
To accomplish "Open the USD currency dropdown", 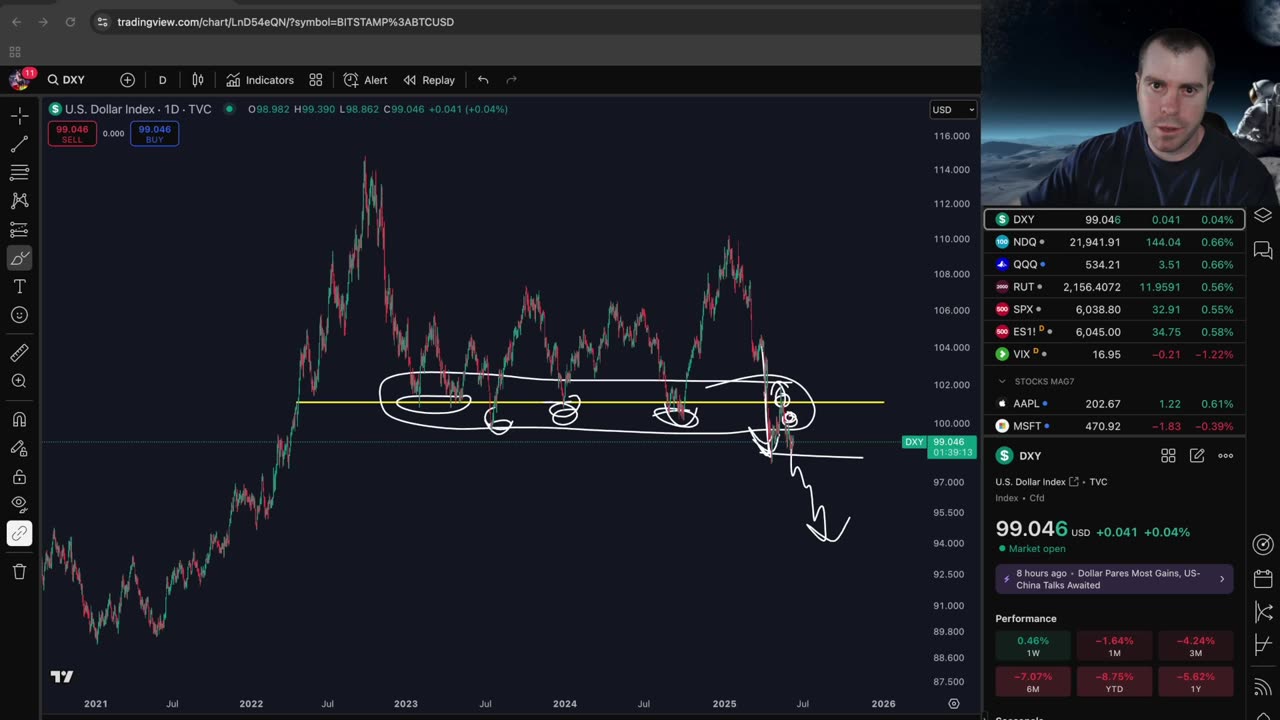I will pos(953,109).
